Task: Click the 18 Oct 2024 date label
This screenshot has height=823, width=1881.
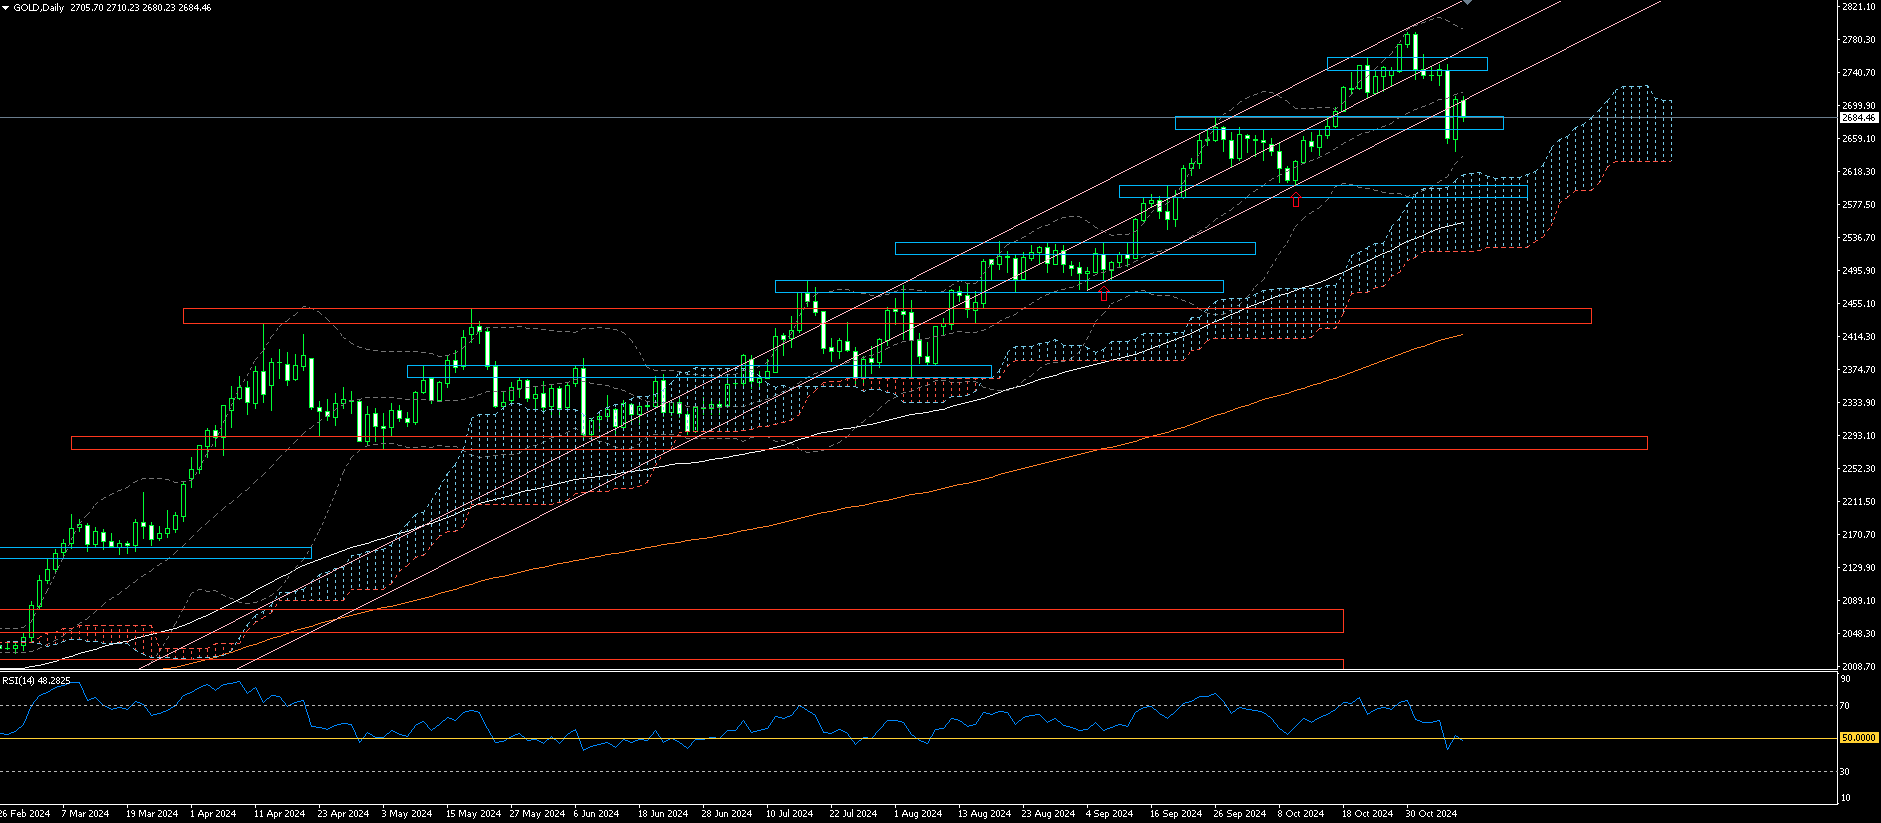Action: coord(1368,814)
